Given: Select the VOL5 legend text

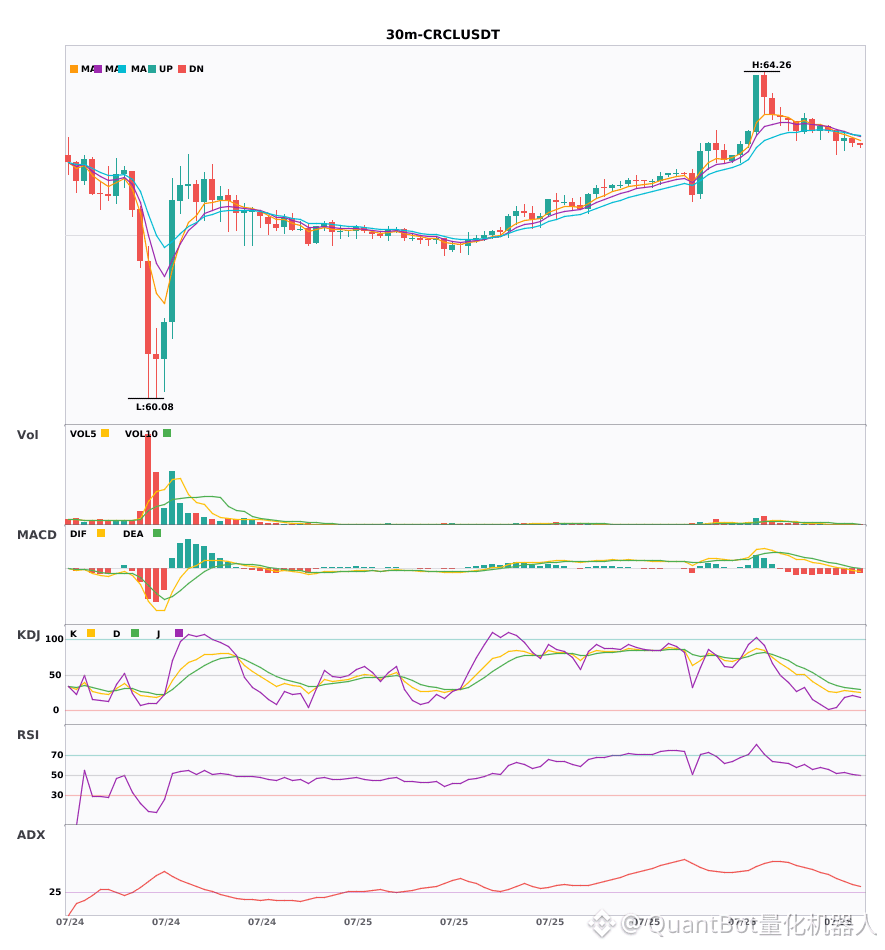Looking at the screenshot, I should pyautogui.click(x=83, y=434).
